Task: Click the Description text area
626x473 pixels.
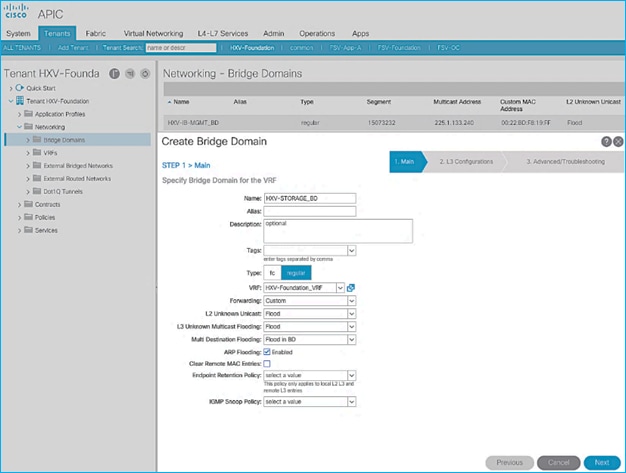Action: coord(338,231)
